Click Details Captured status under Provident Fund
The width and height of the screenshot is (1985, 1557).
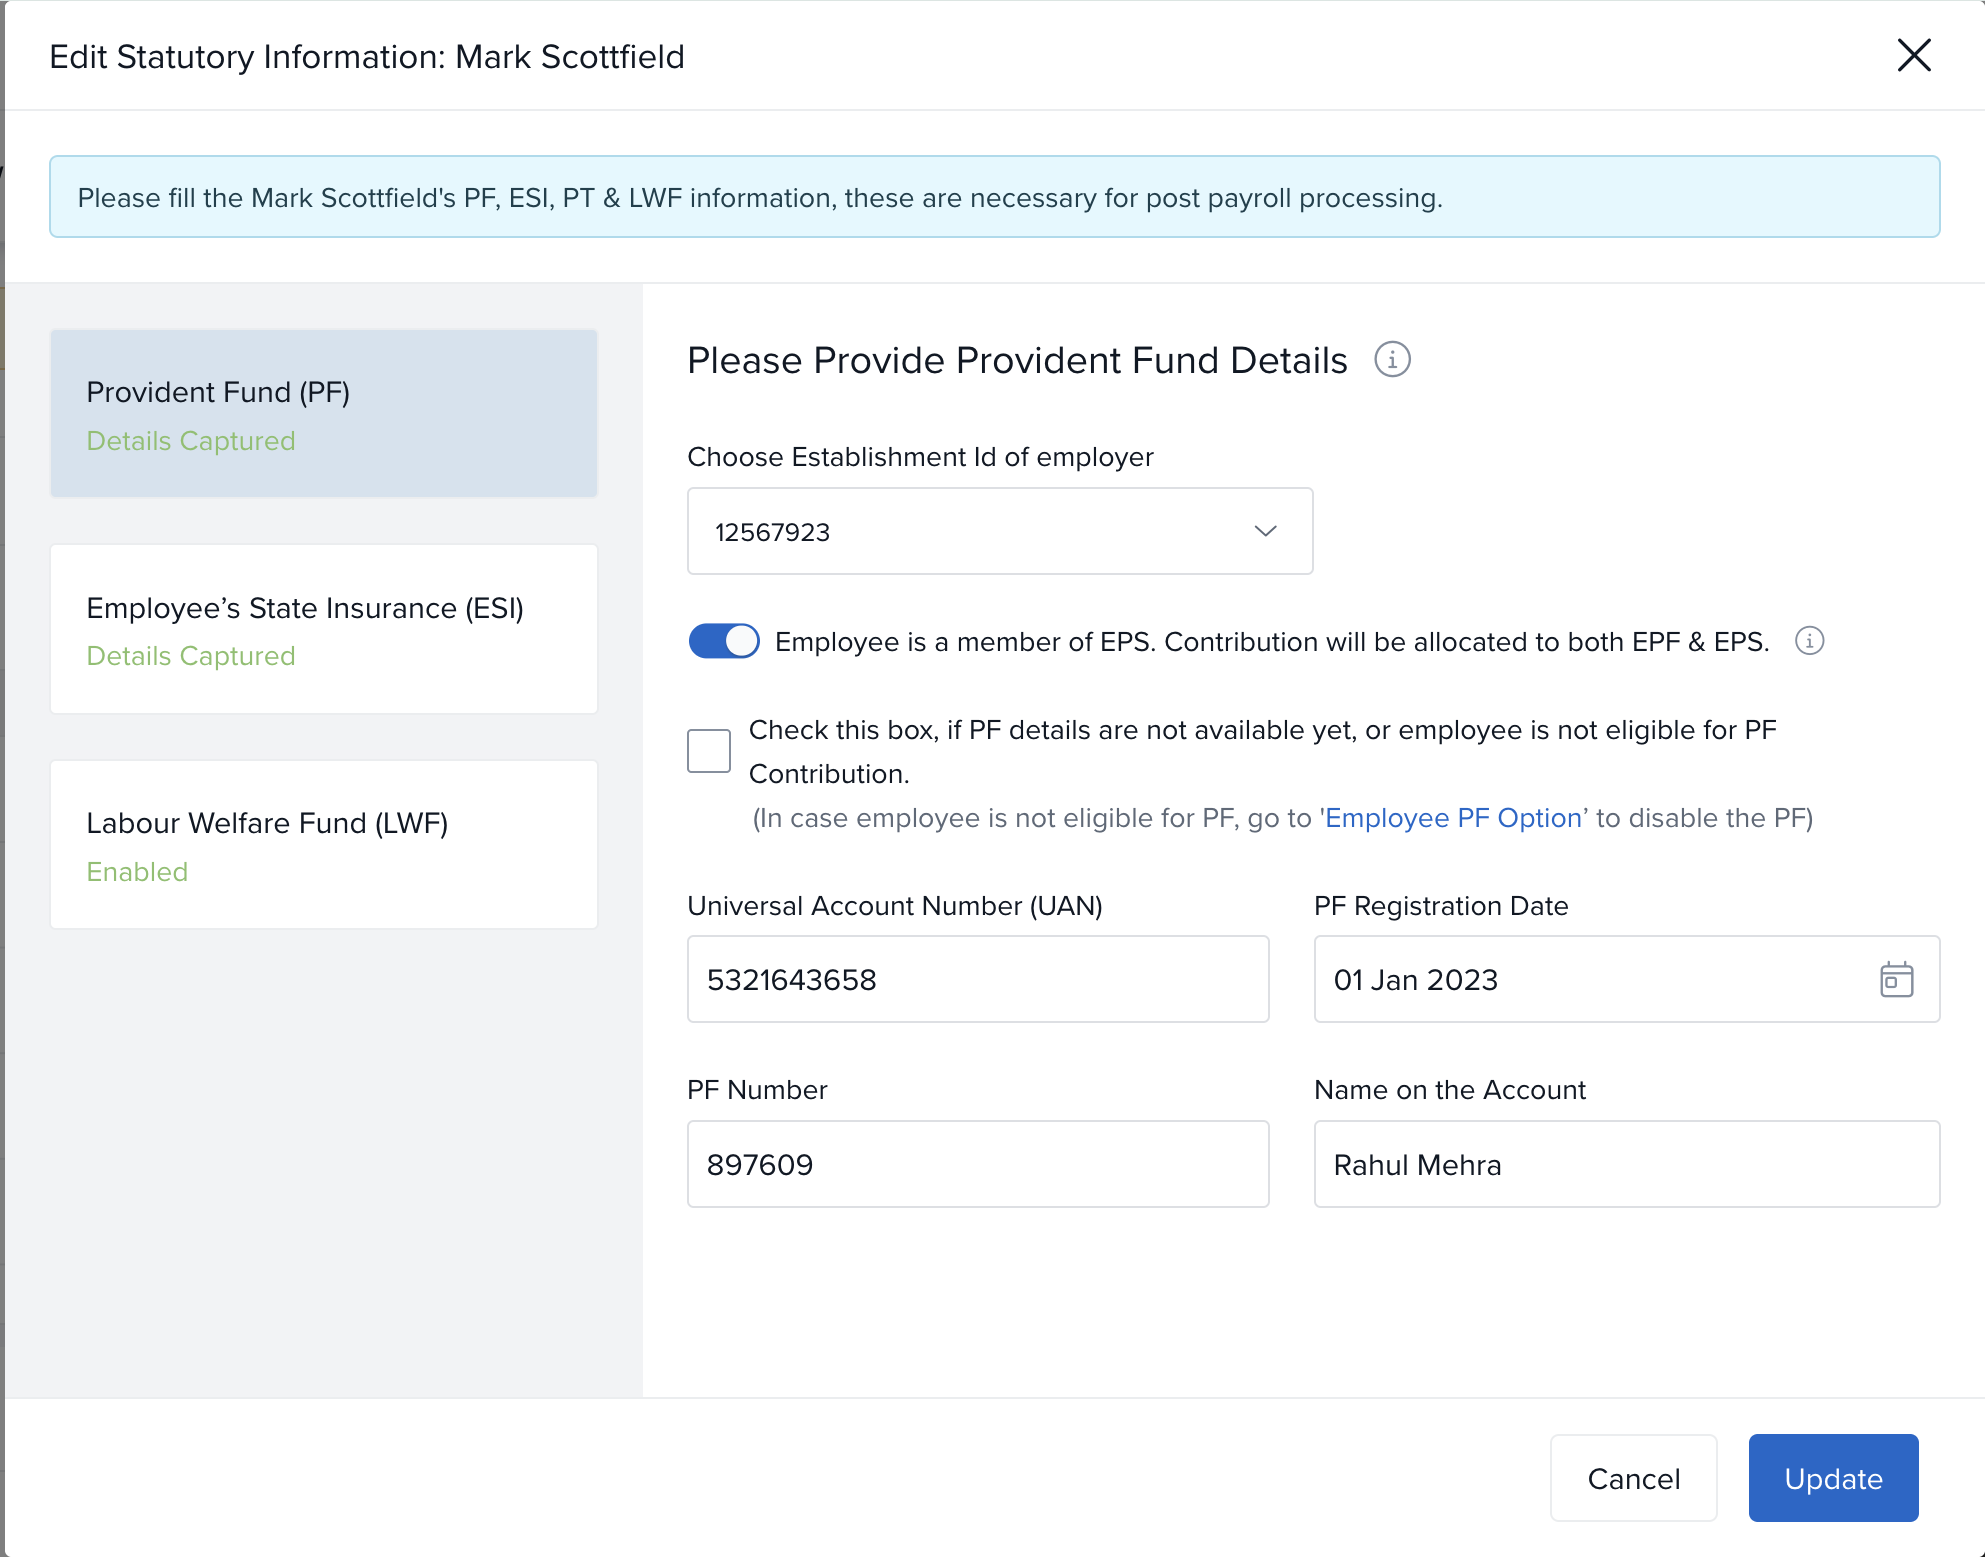(x=191, y=441)
